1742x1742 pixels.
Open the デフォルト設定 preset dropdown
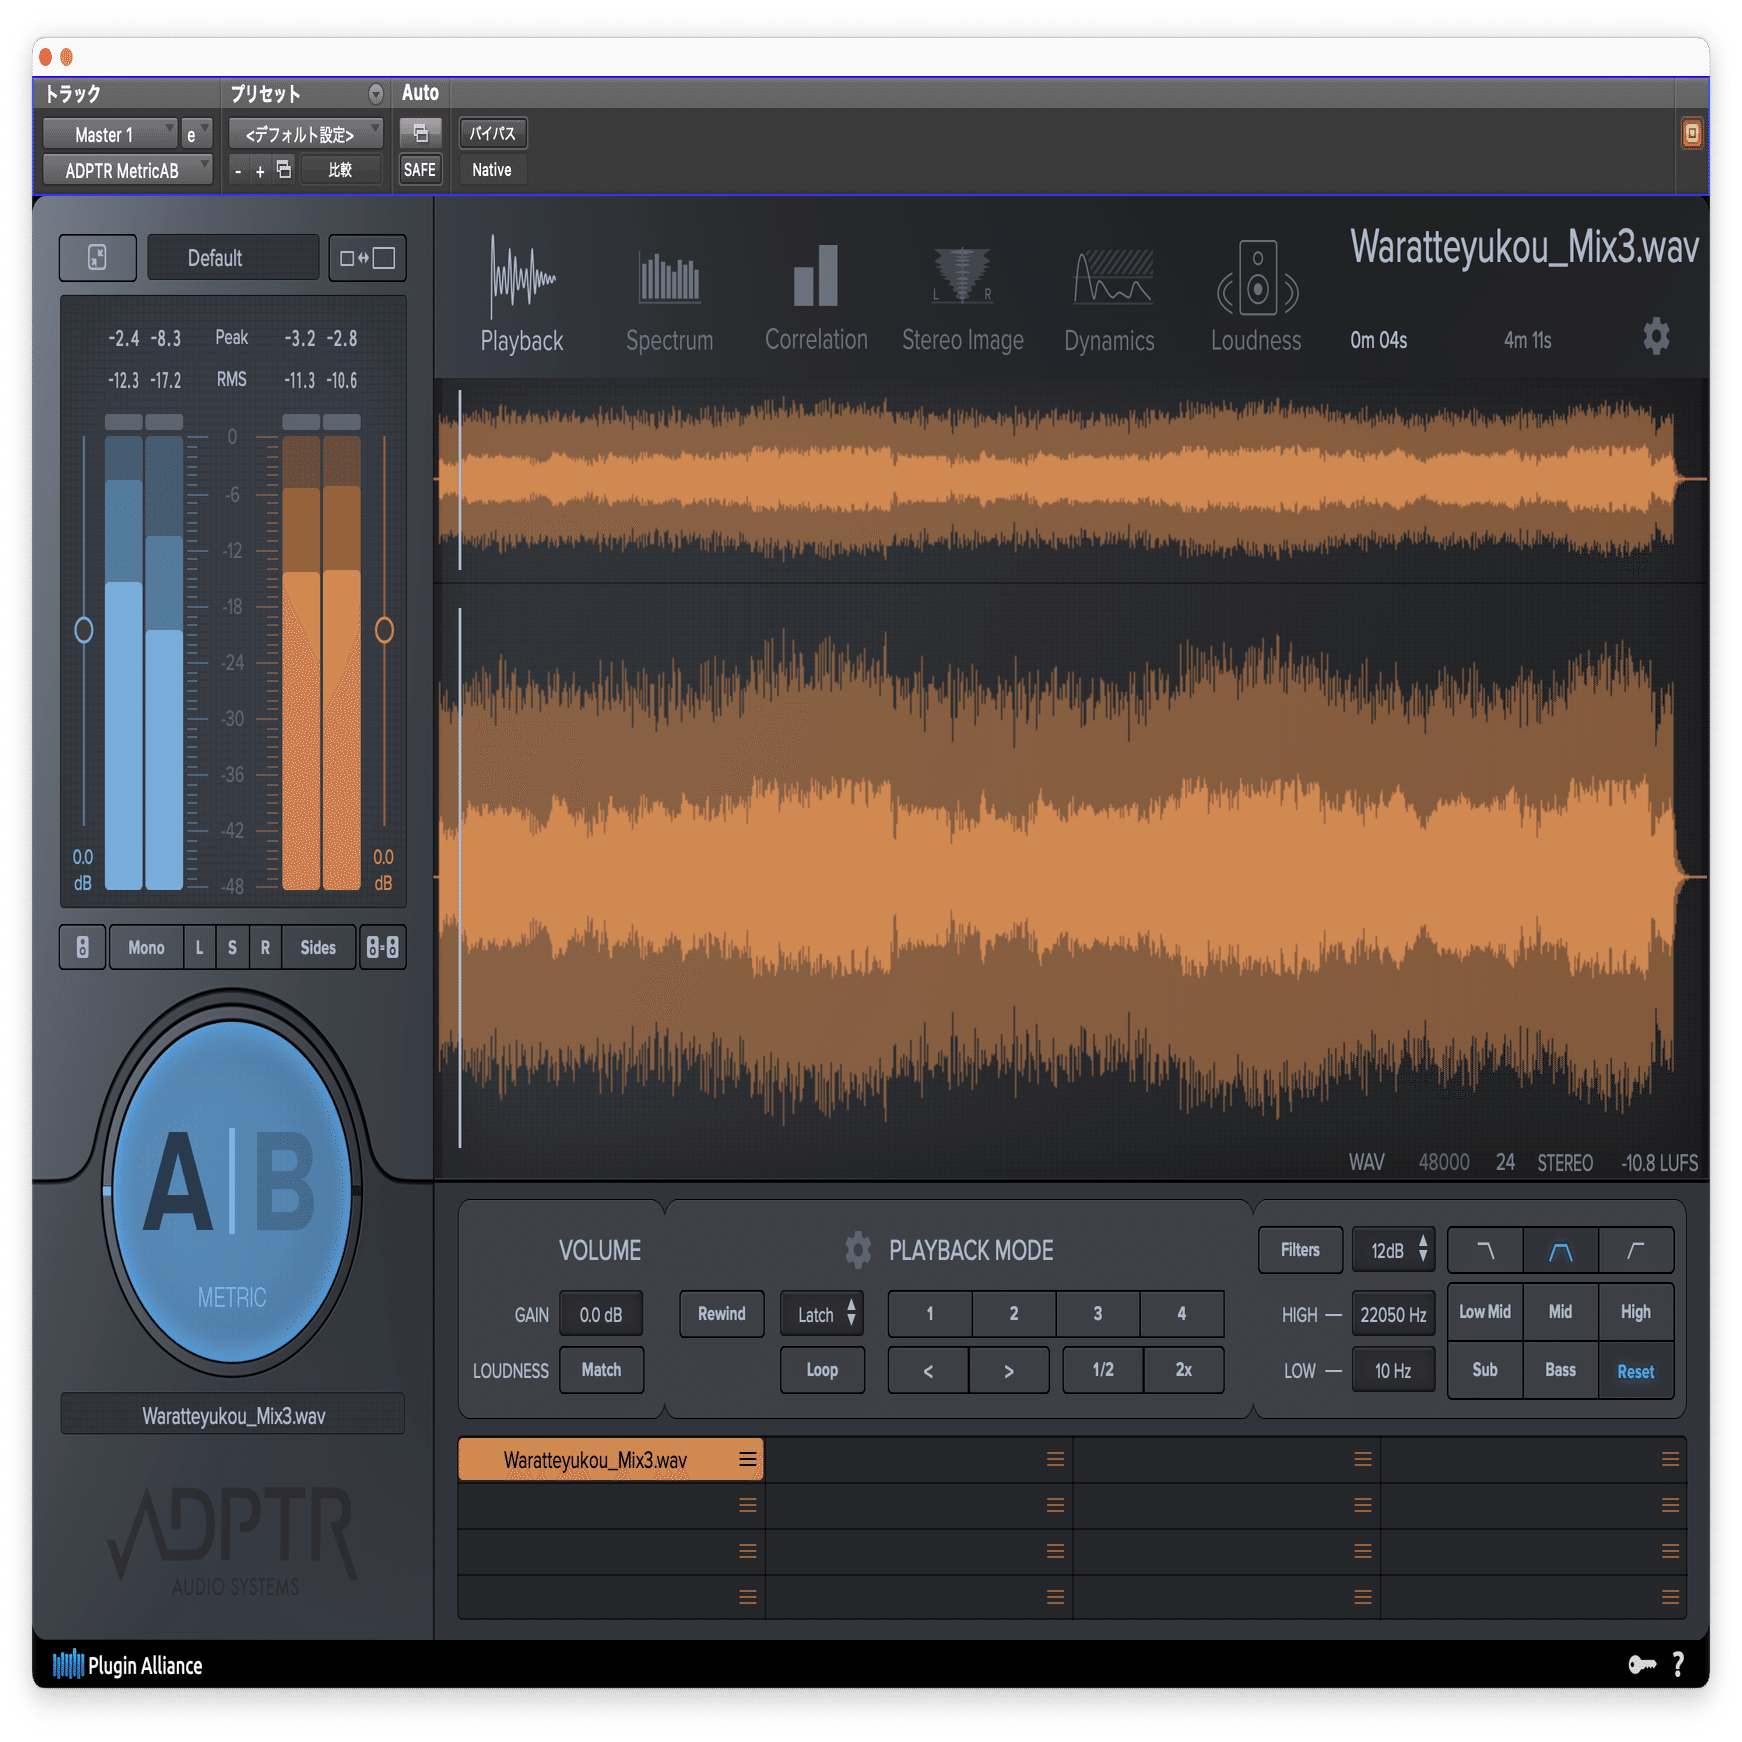click(x=306, y=134)
